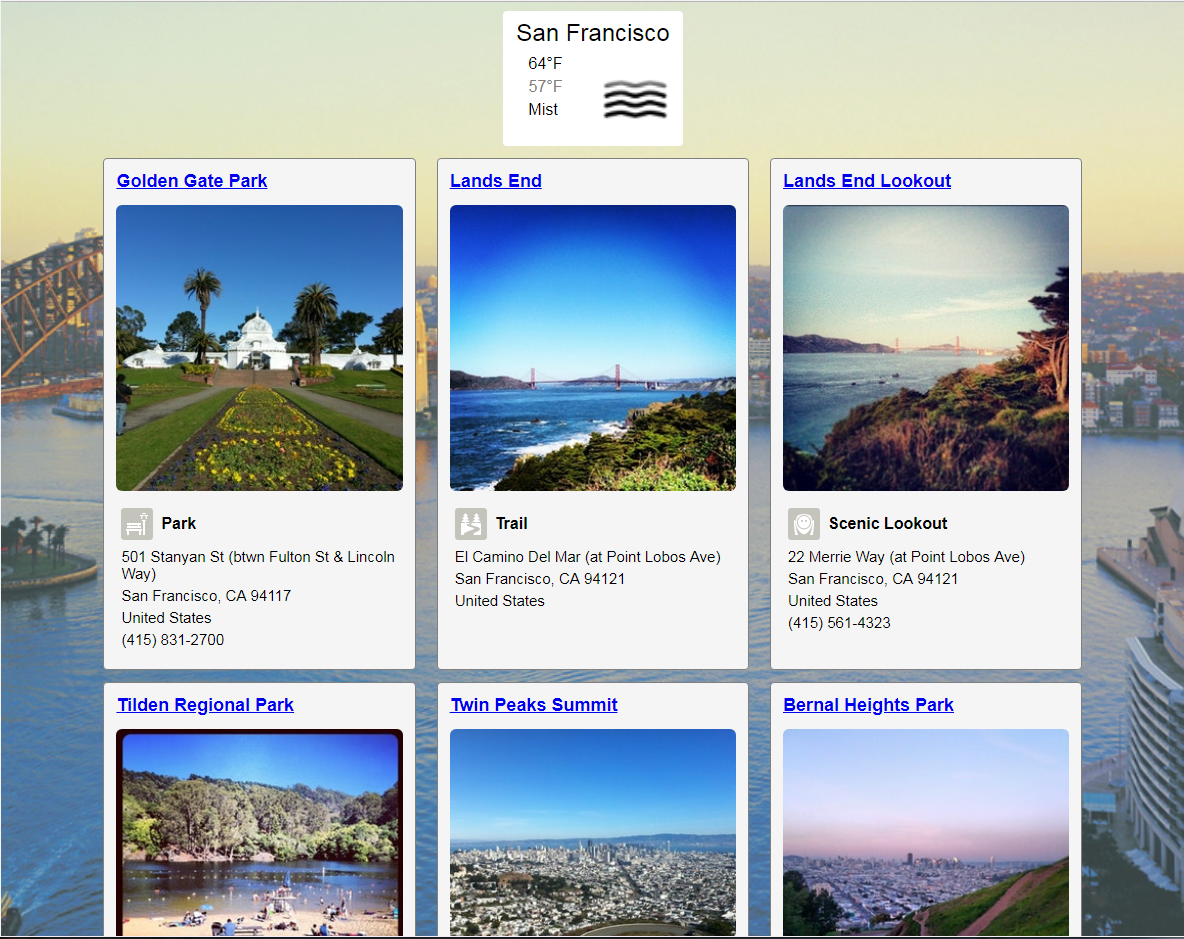This screenshot has width=1184, height=939.
Task: Click the 22 Merrie Way address
Action: click(x=906, y=557)
